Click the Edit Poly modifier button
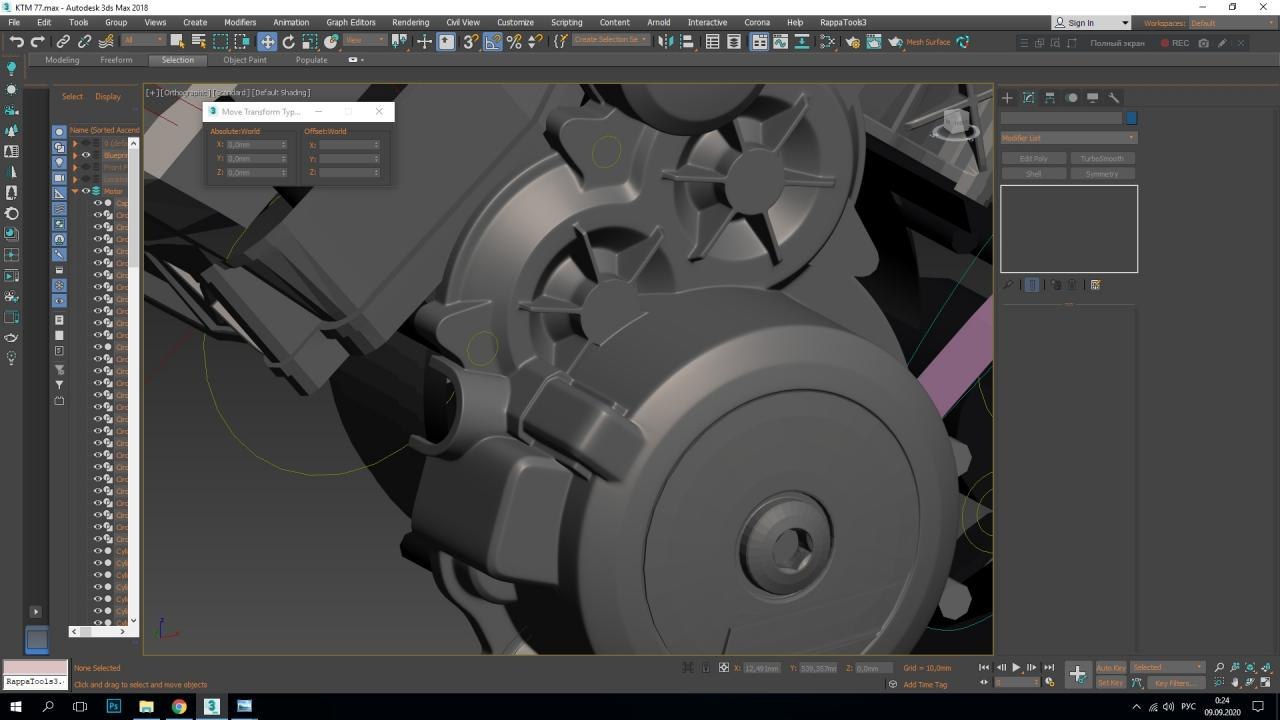 point(1034,159)
